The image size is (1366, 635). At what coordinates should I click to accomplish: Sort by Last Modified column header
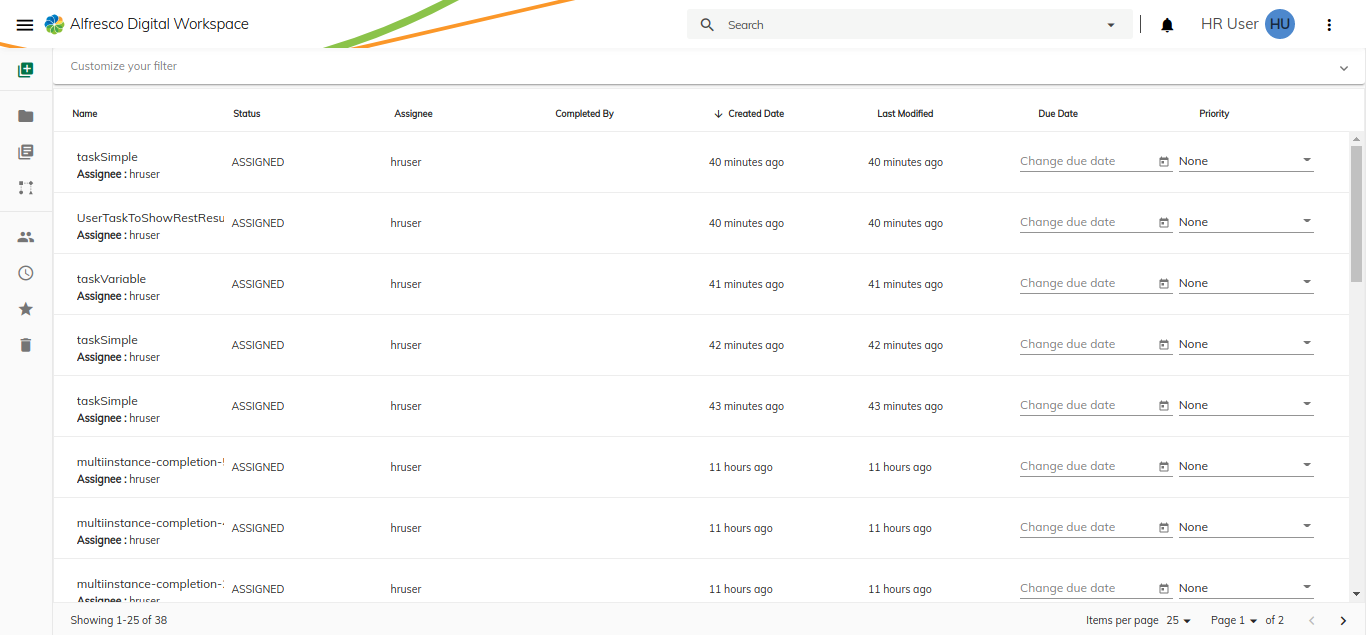pos(905,114)
